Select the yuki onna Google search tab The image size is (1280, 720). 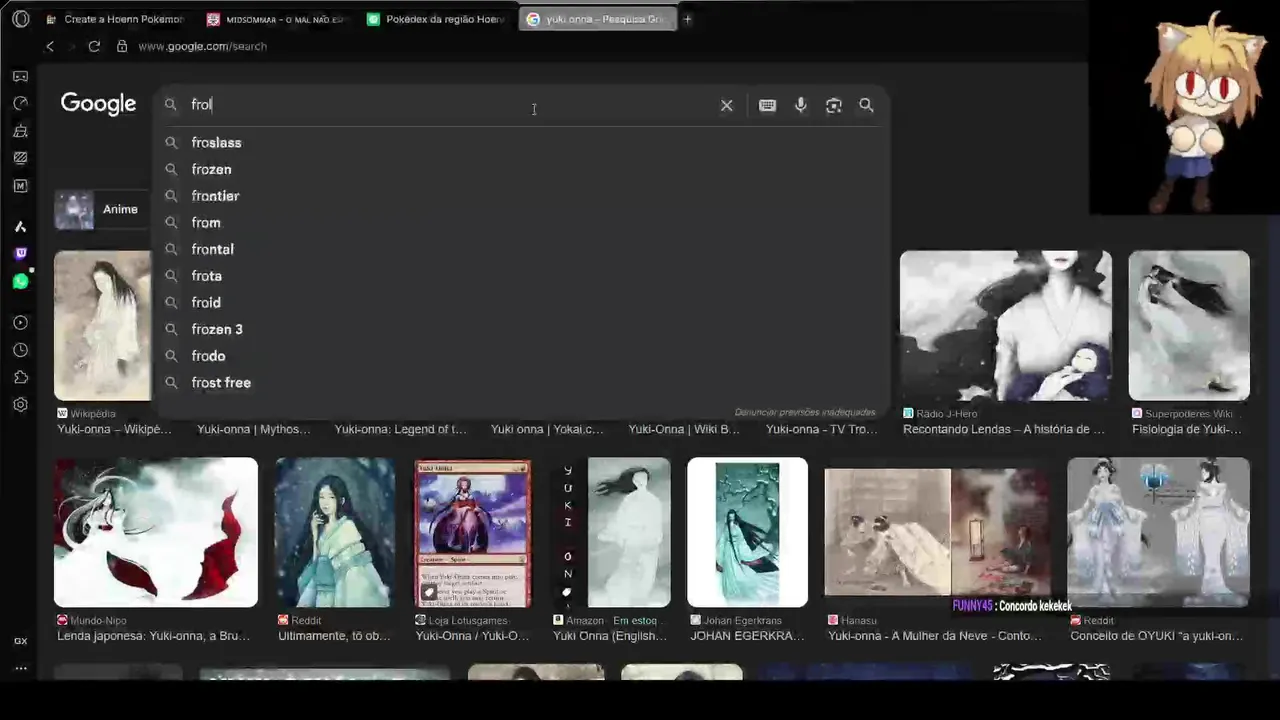click(597, 19)
